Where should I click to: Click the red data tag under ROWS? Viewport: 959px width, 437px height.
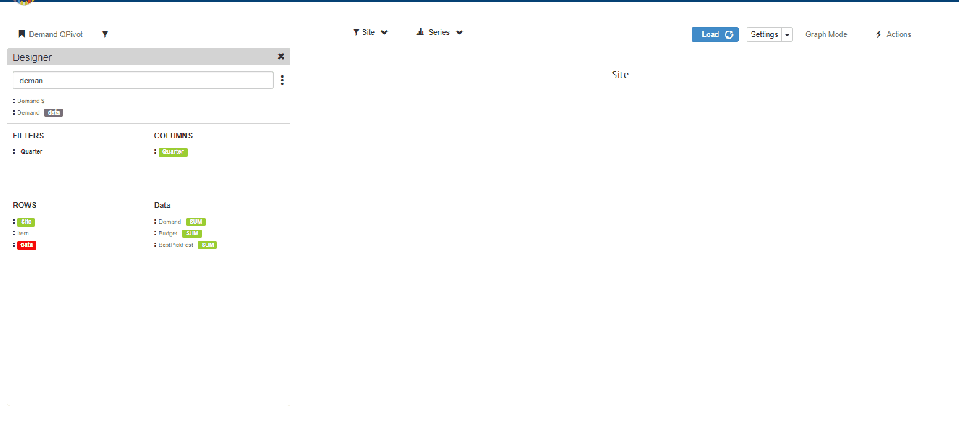(26, 245)
